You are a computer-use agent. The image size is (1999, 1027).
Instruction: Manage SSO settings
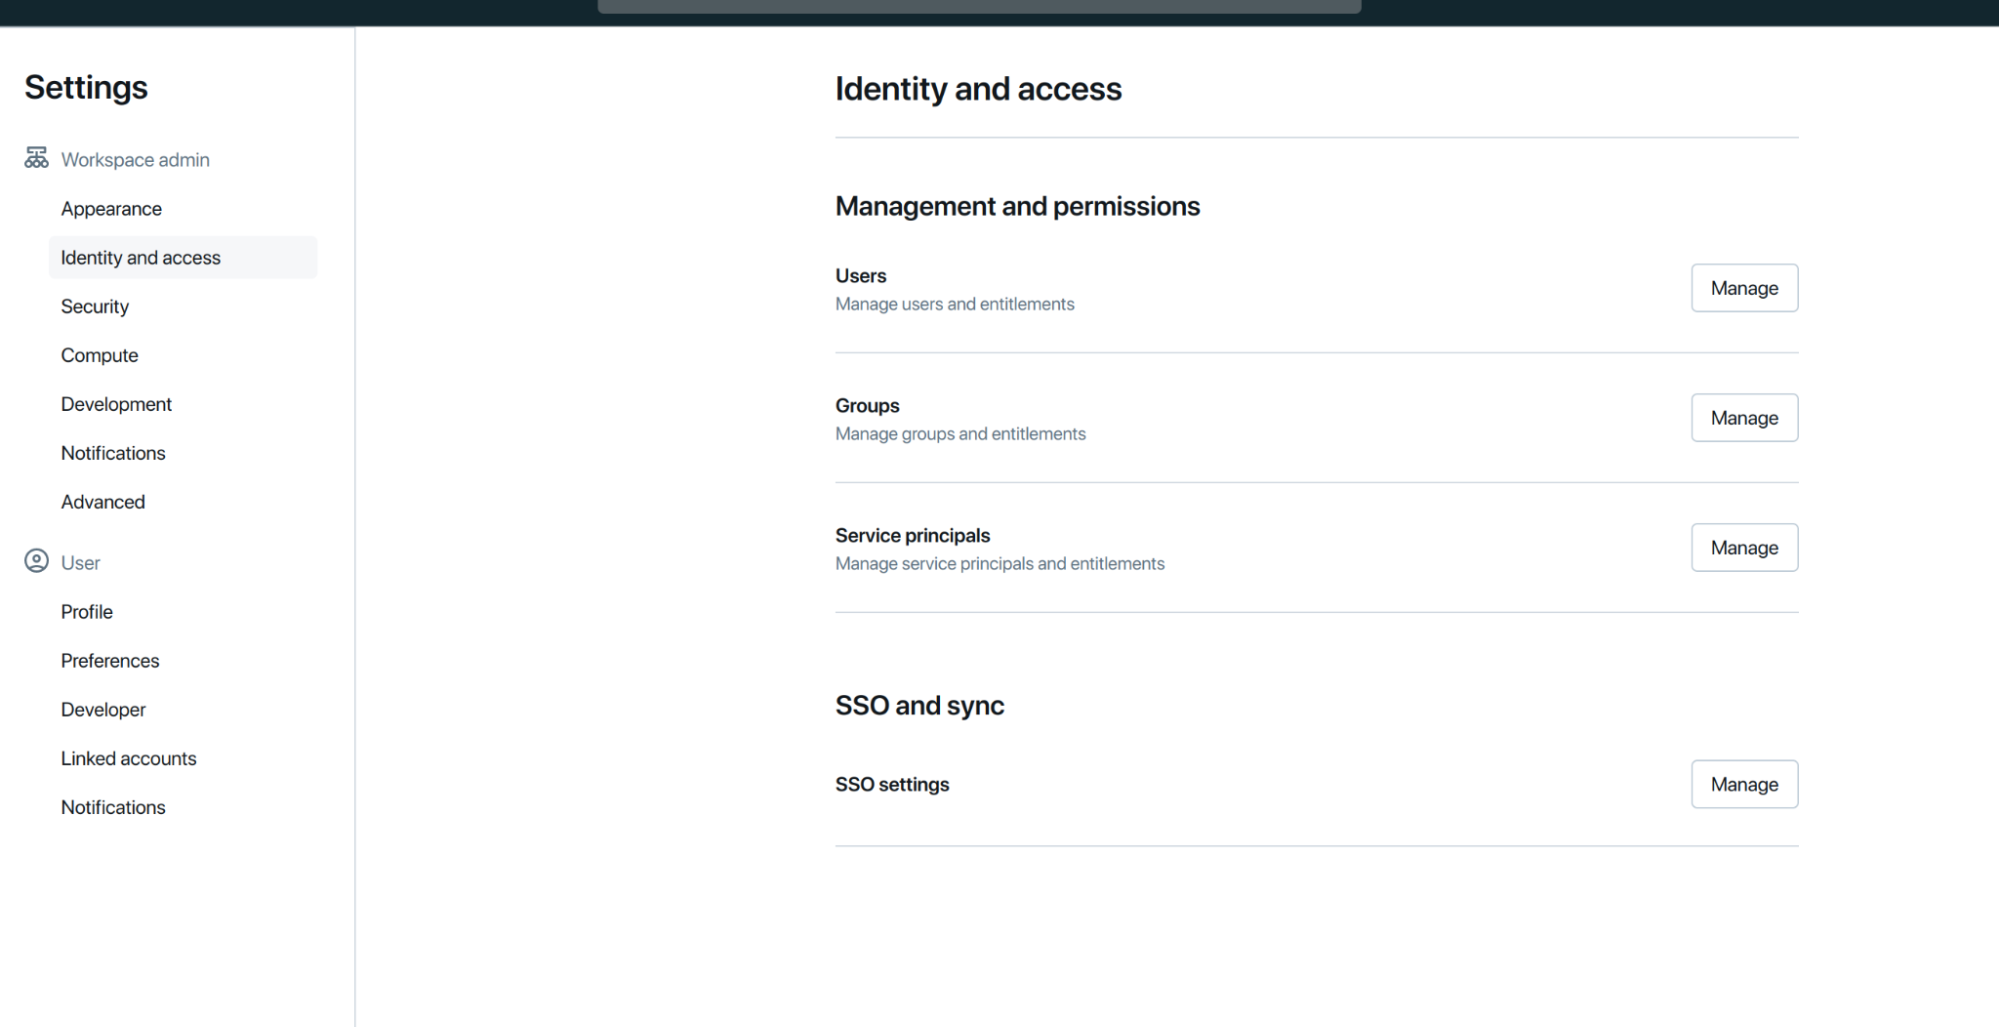[x=1744, y=785]
